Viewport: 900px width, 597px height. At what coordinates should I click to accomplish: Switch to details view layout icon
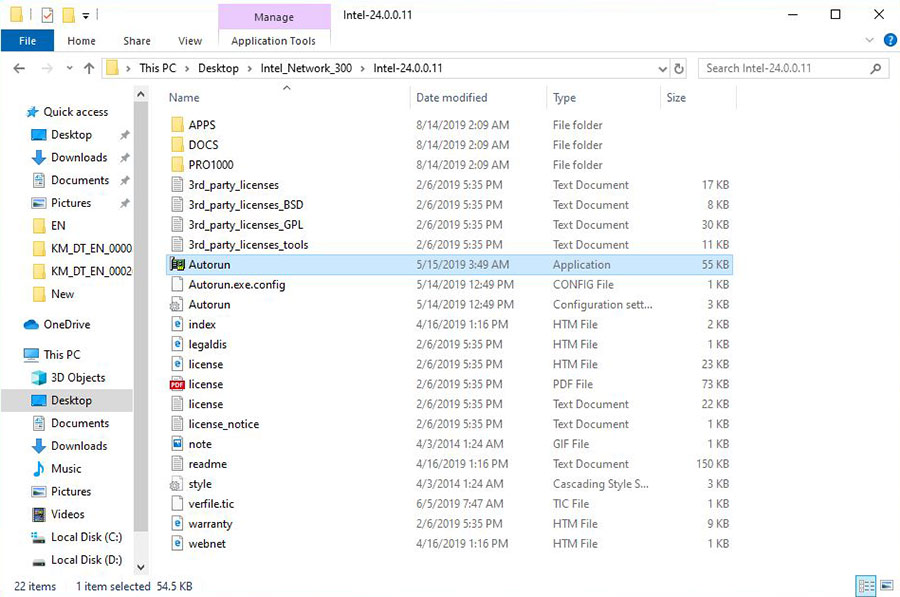tap(866, 586)
